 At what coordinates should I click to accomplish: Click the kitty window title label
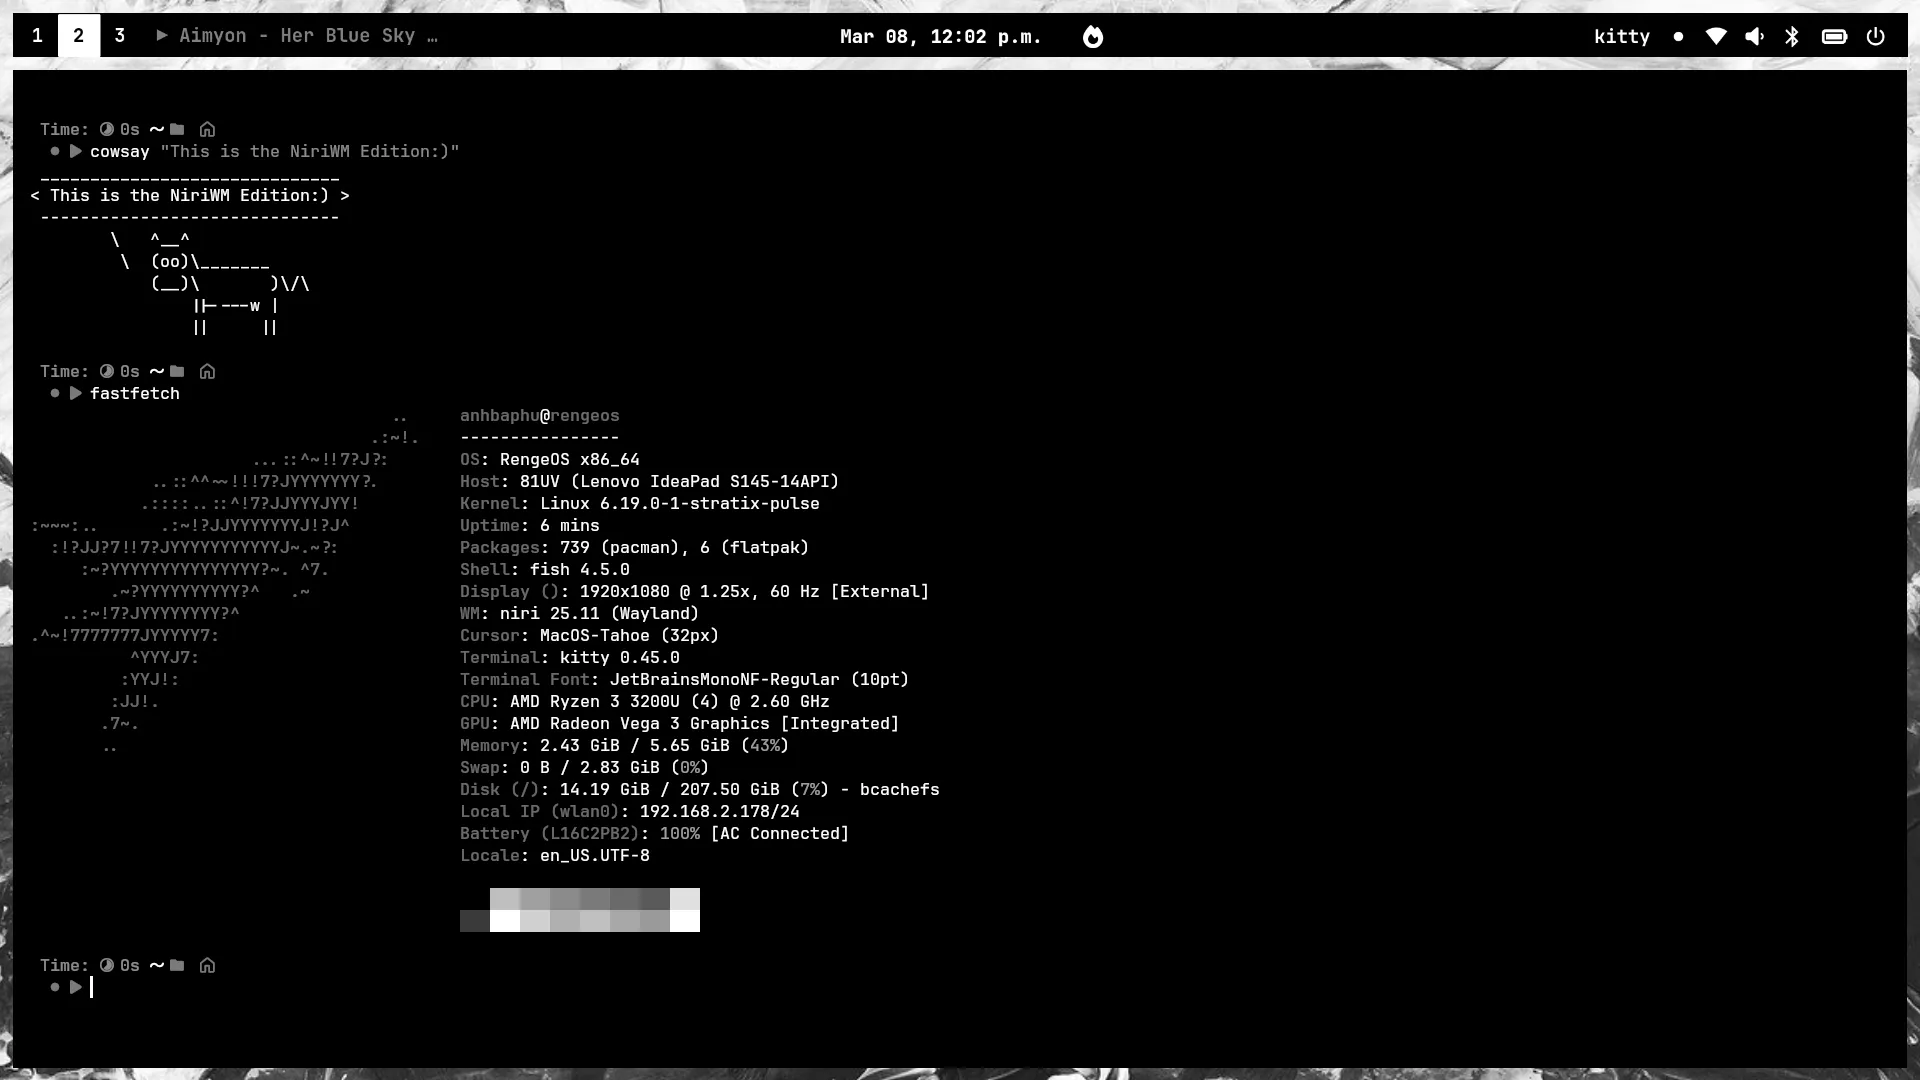[1621, 37]
